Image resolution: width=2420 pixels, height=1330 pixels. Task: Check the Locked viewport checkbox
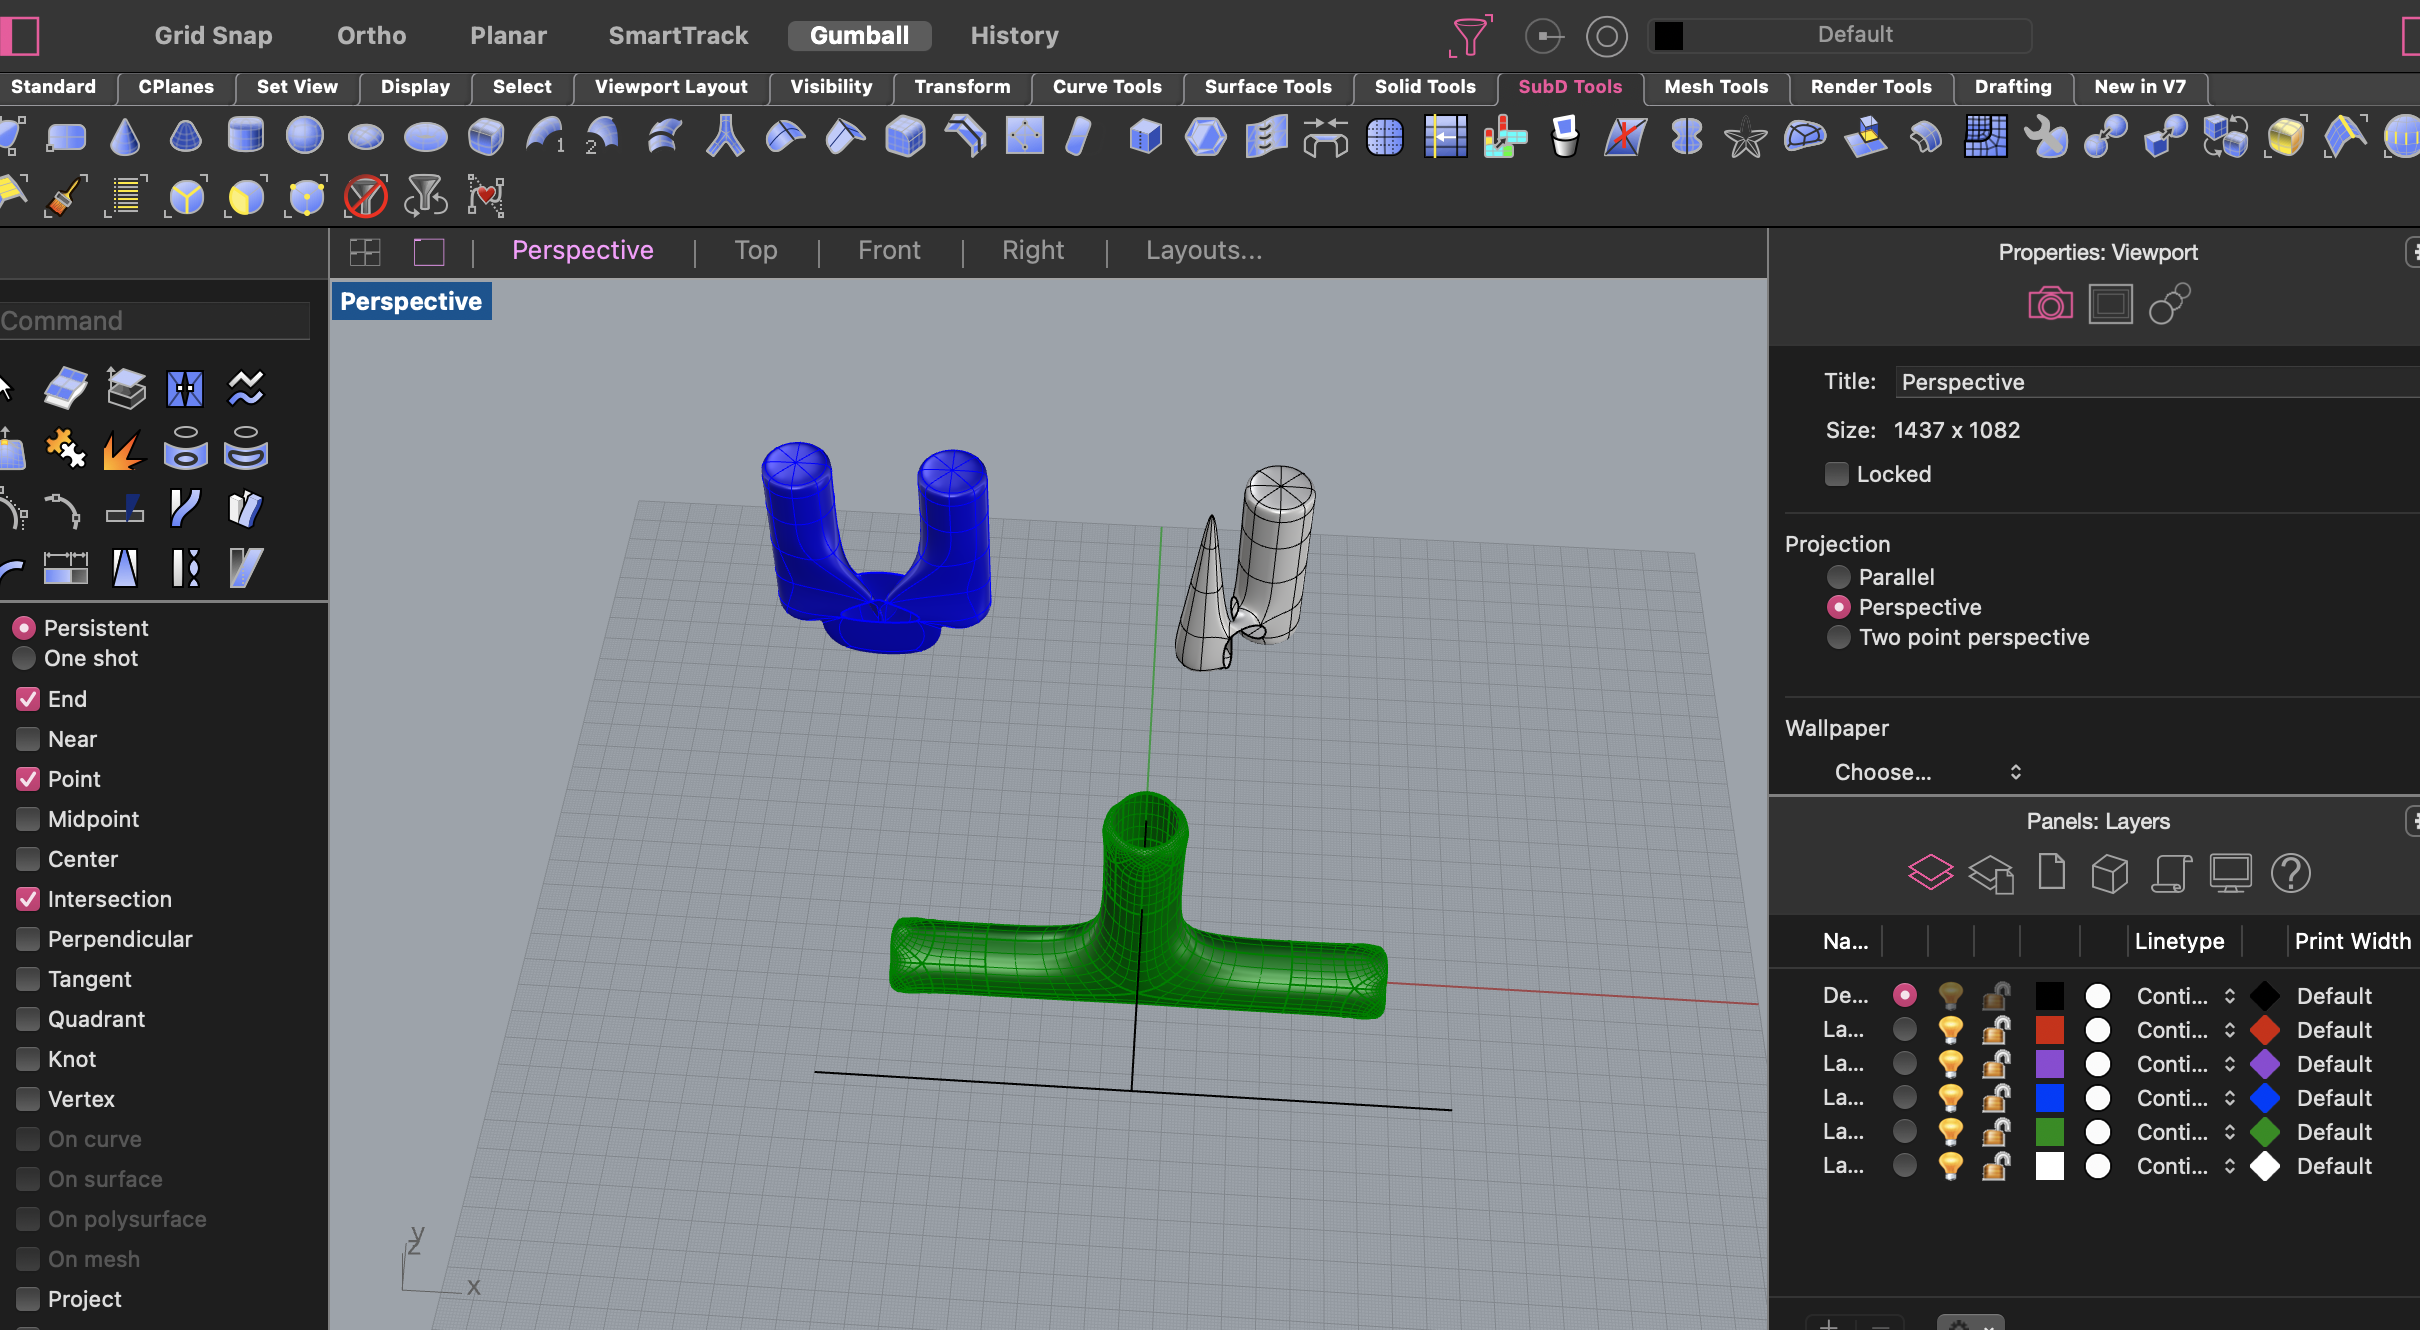pyautogui.click(x=1837, y=474)
